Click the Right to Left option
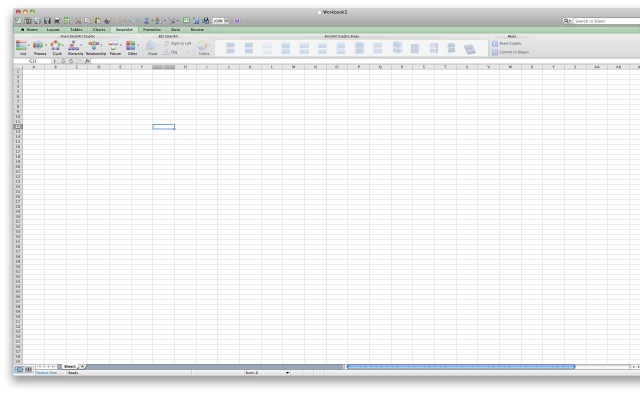 (178, 43)
